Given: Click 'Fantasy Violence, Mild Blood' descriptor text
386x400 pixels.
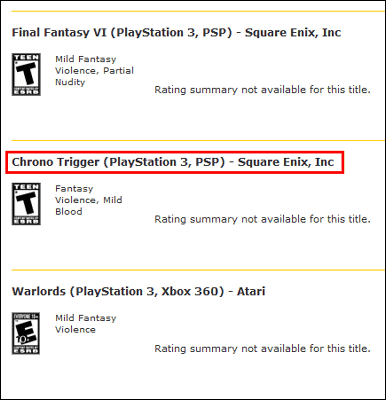Looking at the screenshot, I should coord(89,200).
